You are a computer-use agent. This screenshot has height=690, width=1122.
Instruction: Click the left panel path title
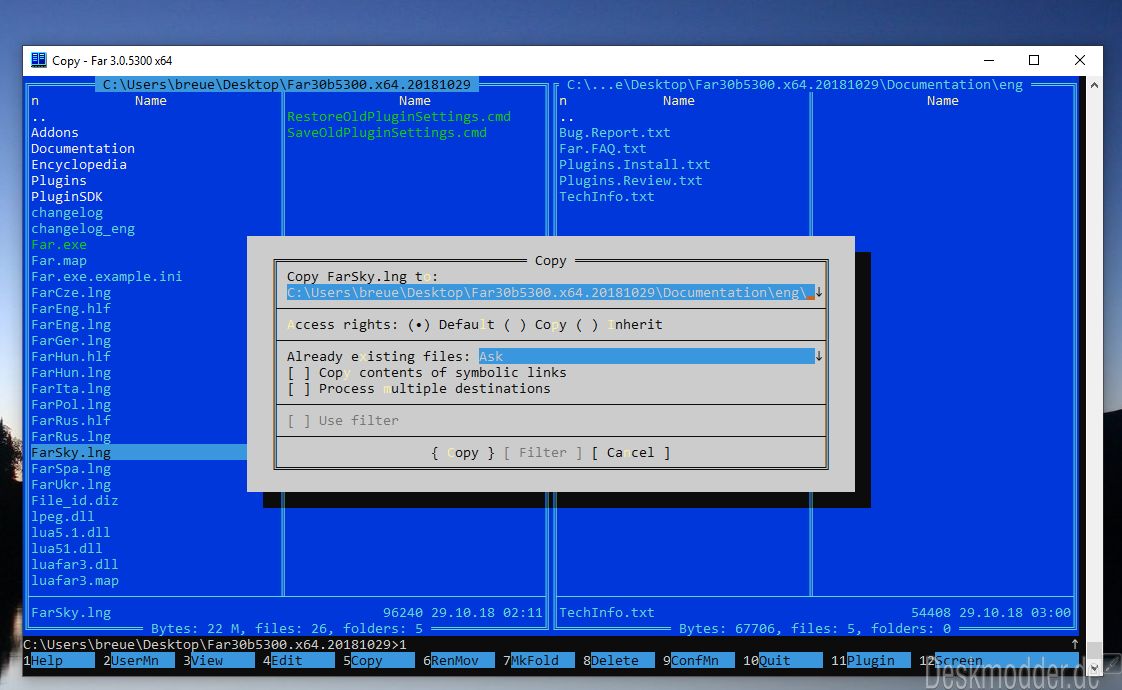[x=287, y=84]
